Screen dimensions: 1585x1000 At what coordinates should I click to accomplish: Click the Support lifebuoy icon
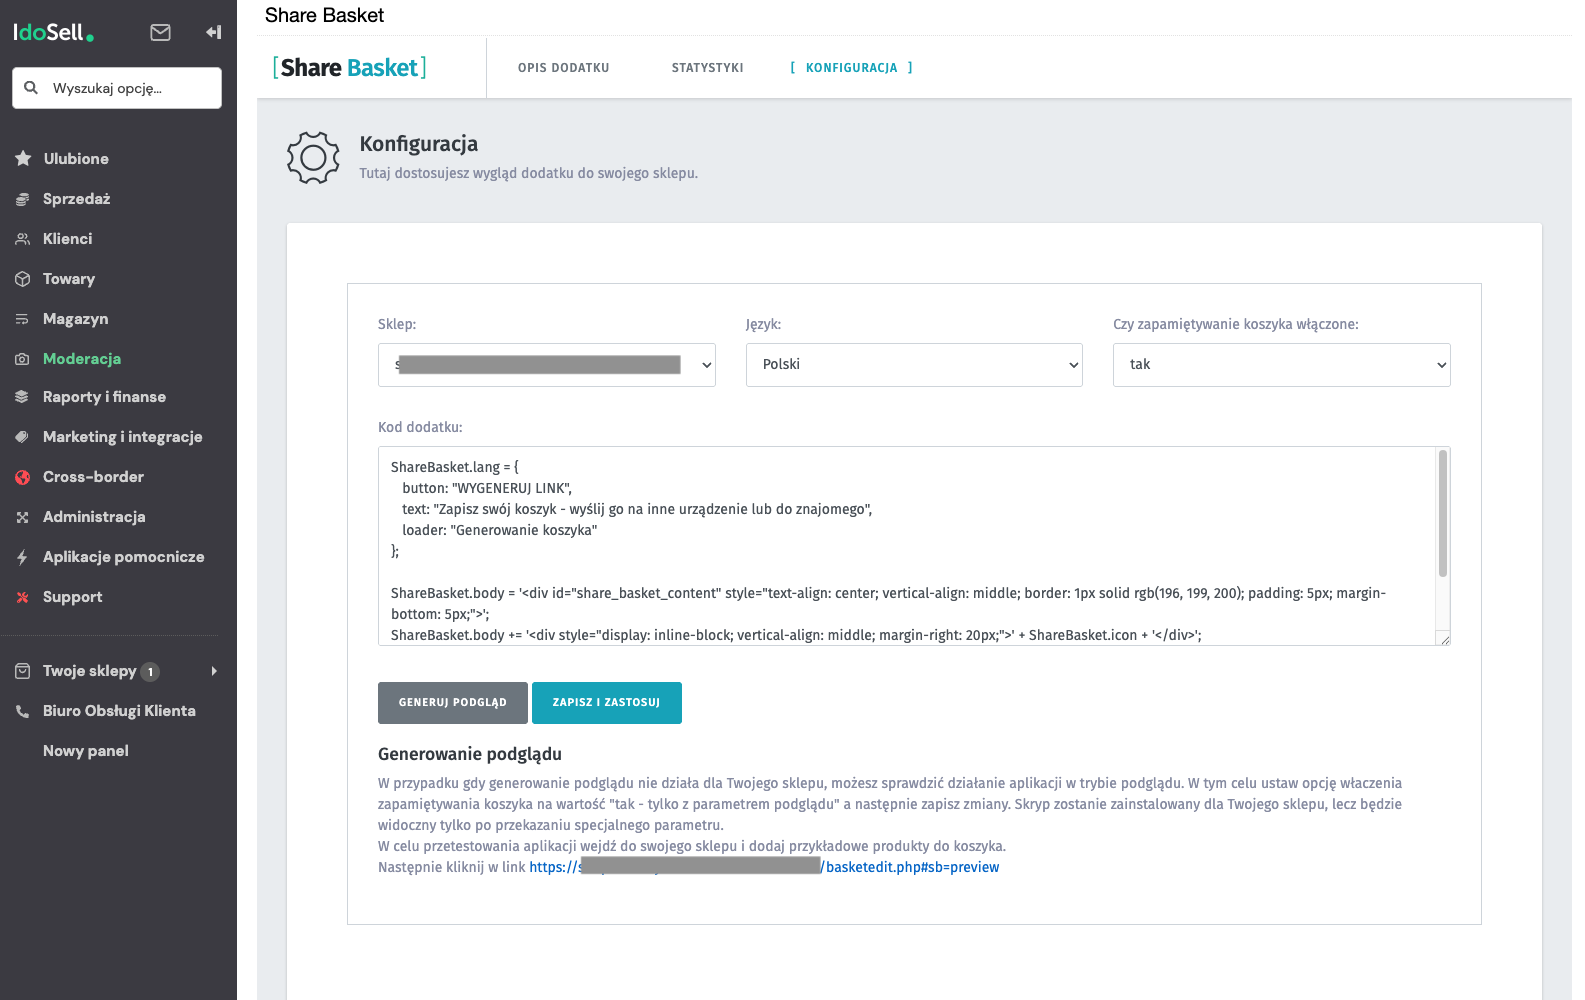click(23, 597)
